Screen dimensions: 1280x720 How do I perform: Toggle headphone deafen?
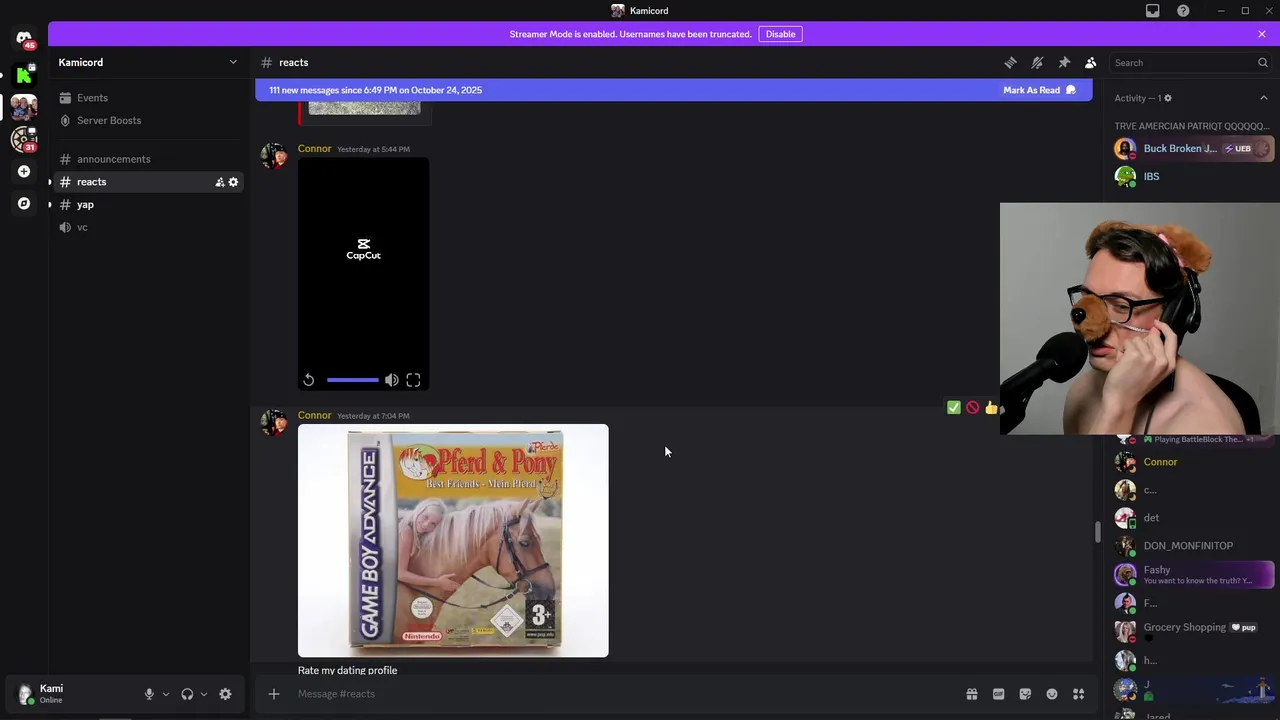click(x=187, y=694)
